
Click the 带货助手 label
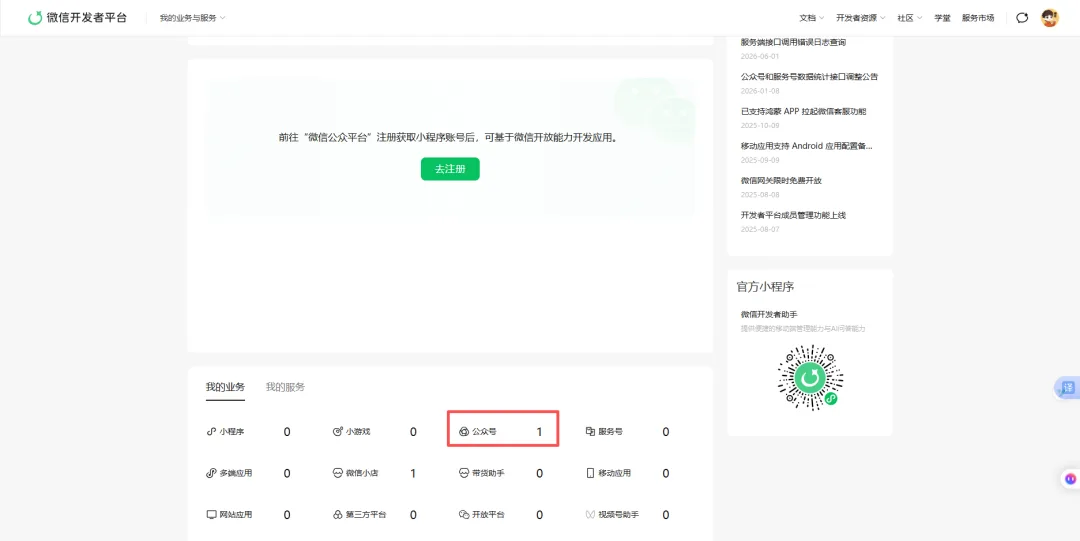(488, 473)
